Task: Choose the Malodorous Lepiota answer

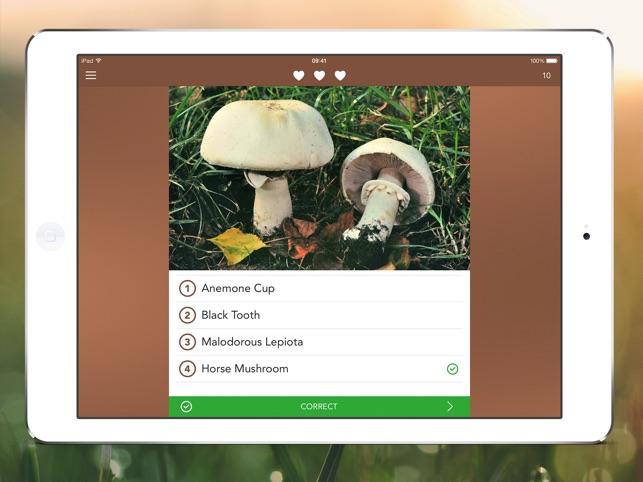Action: coord(252,342)
